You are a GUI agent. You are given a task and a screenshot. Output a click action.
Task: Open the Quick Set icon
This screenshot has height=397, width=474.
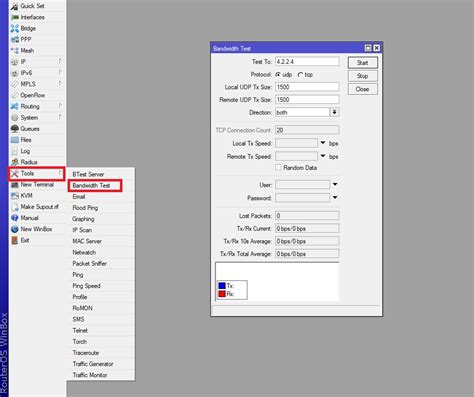pyautogui.click(x=15, y=6)
